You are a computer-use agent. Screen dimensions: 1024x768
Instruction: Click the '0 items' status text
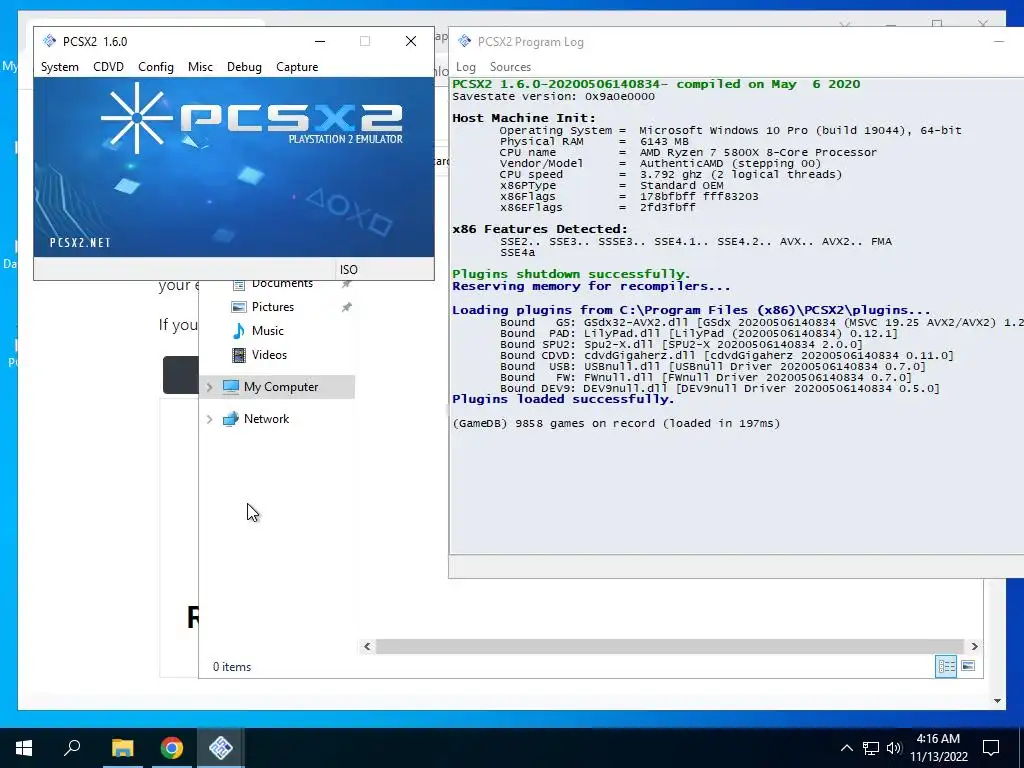coord(232,667)
